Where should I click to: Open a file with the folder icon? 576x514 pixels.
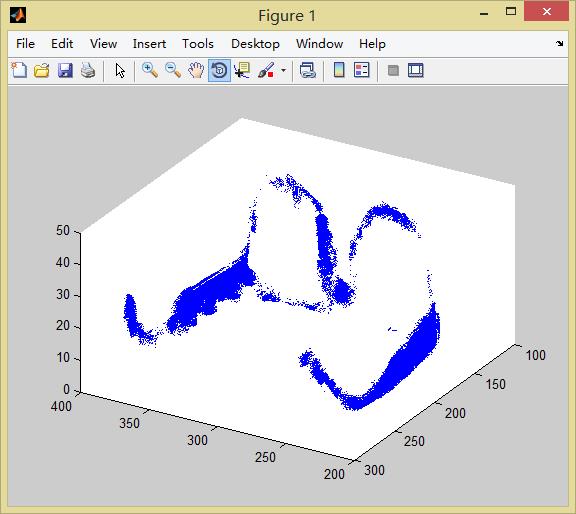click(42, 70)
